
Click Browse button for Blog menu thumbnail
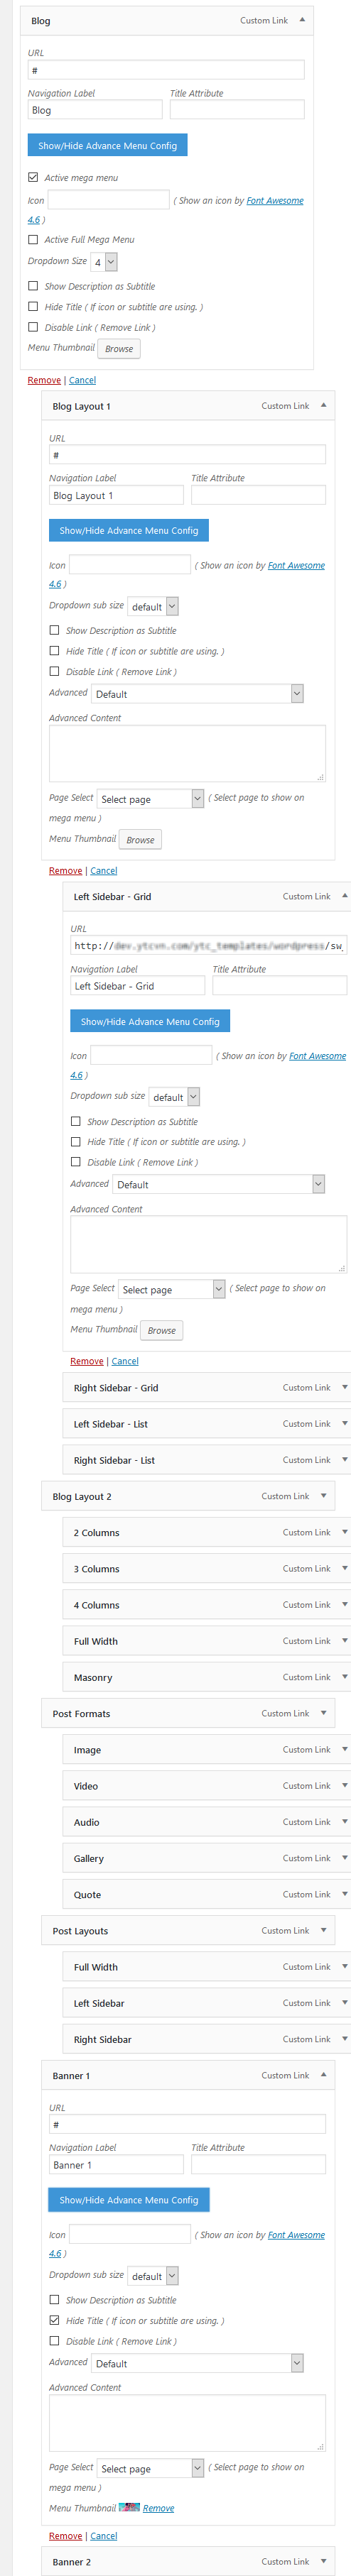[x=119, y=349]
